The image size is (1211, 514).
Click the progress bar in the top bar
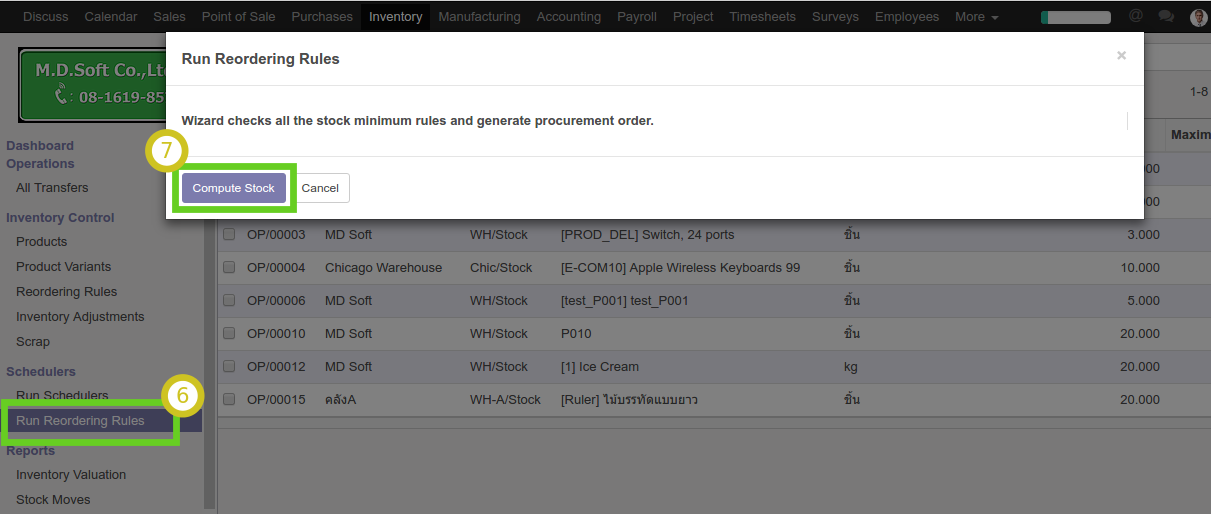[x=1075, y=17]
